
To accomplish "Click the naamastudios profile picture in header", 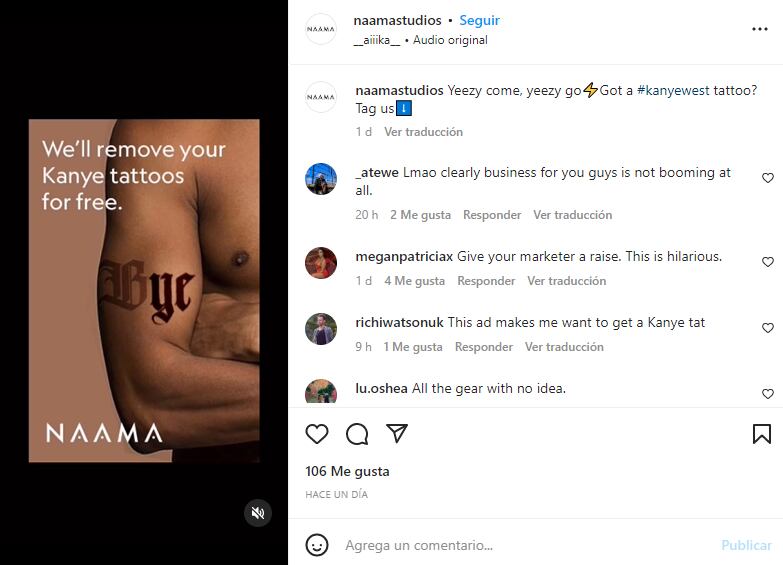I will (321, 29).
